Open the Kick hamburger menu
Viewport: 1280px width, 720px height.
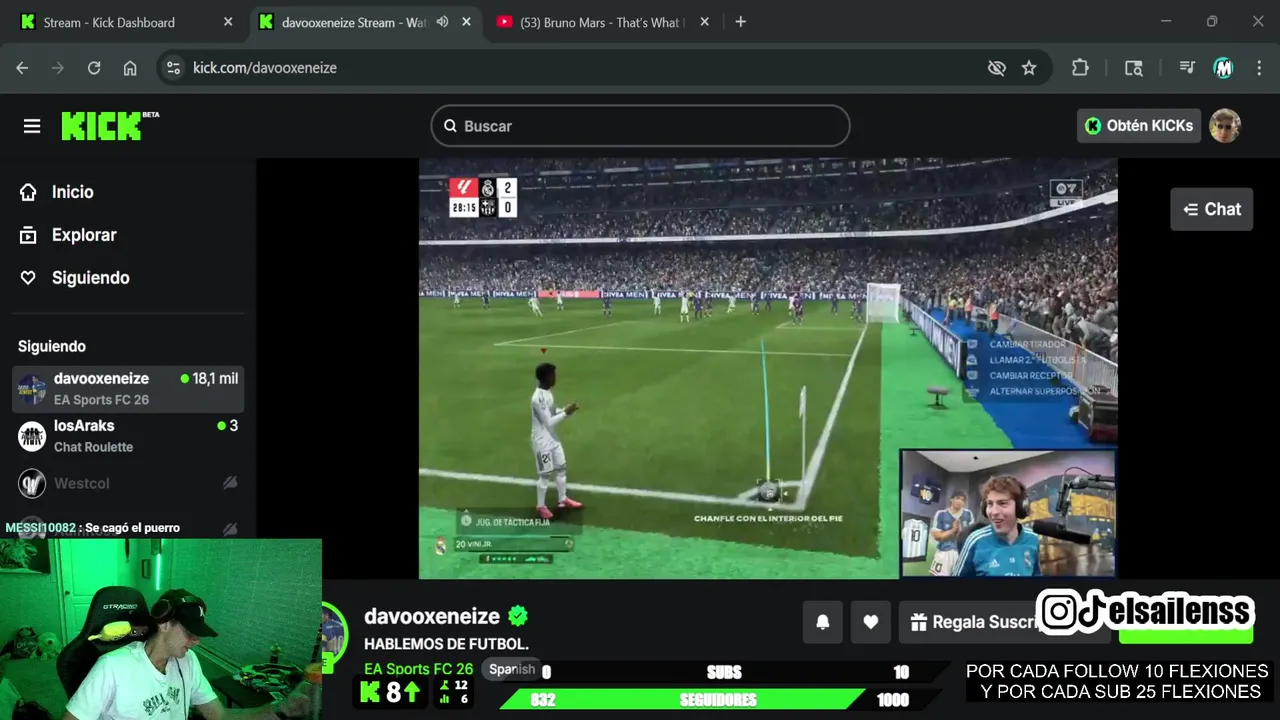tap(32, 126)
